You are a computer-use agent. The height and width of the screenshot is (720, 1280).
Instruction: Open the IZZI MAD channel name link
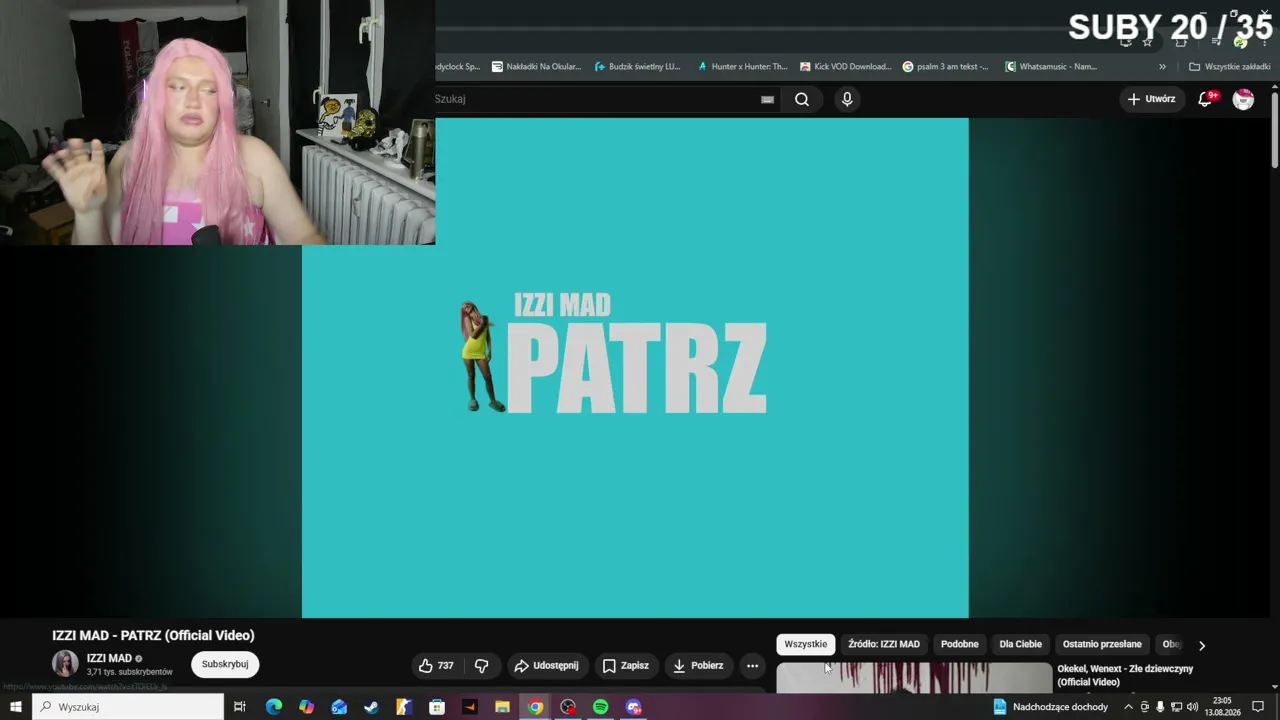tap(109, 658)
